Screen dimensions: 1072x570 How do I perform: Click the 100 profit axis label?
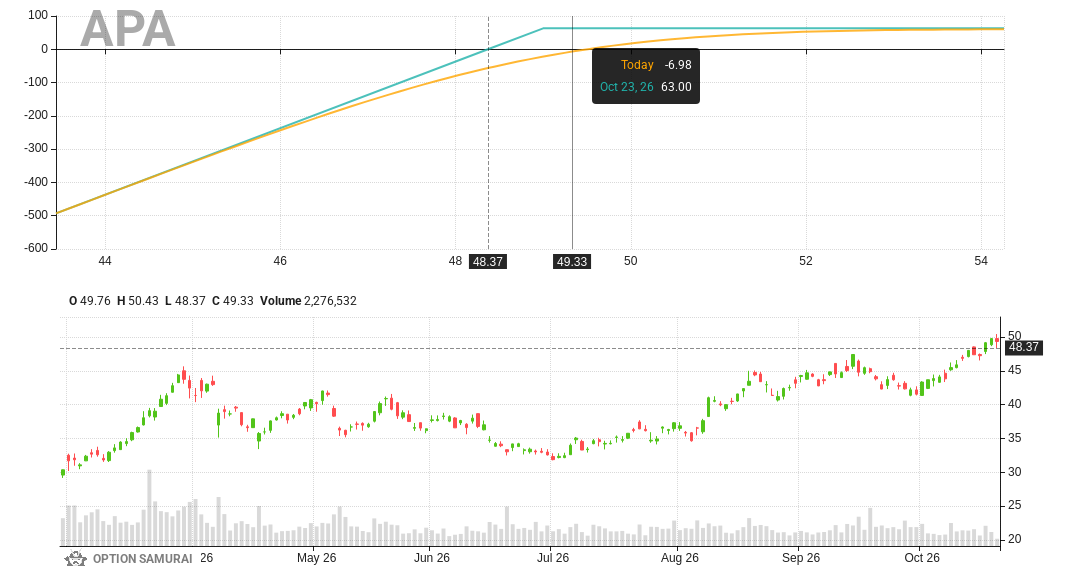click(x=38, y=15)
